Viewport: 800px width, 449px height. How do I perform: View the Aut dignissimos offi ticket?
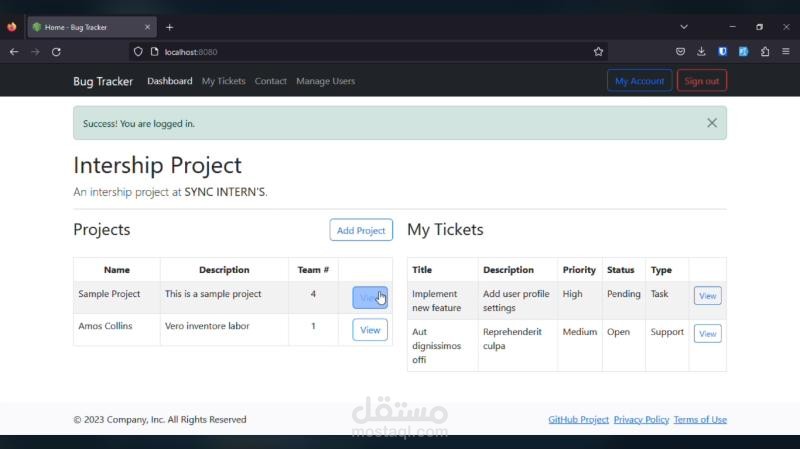(x=707, y=333)
